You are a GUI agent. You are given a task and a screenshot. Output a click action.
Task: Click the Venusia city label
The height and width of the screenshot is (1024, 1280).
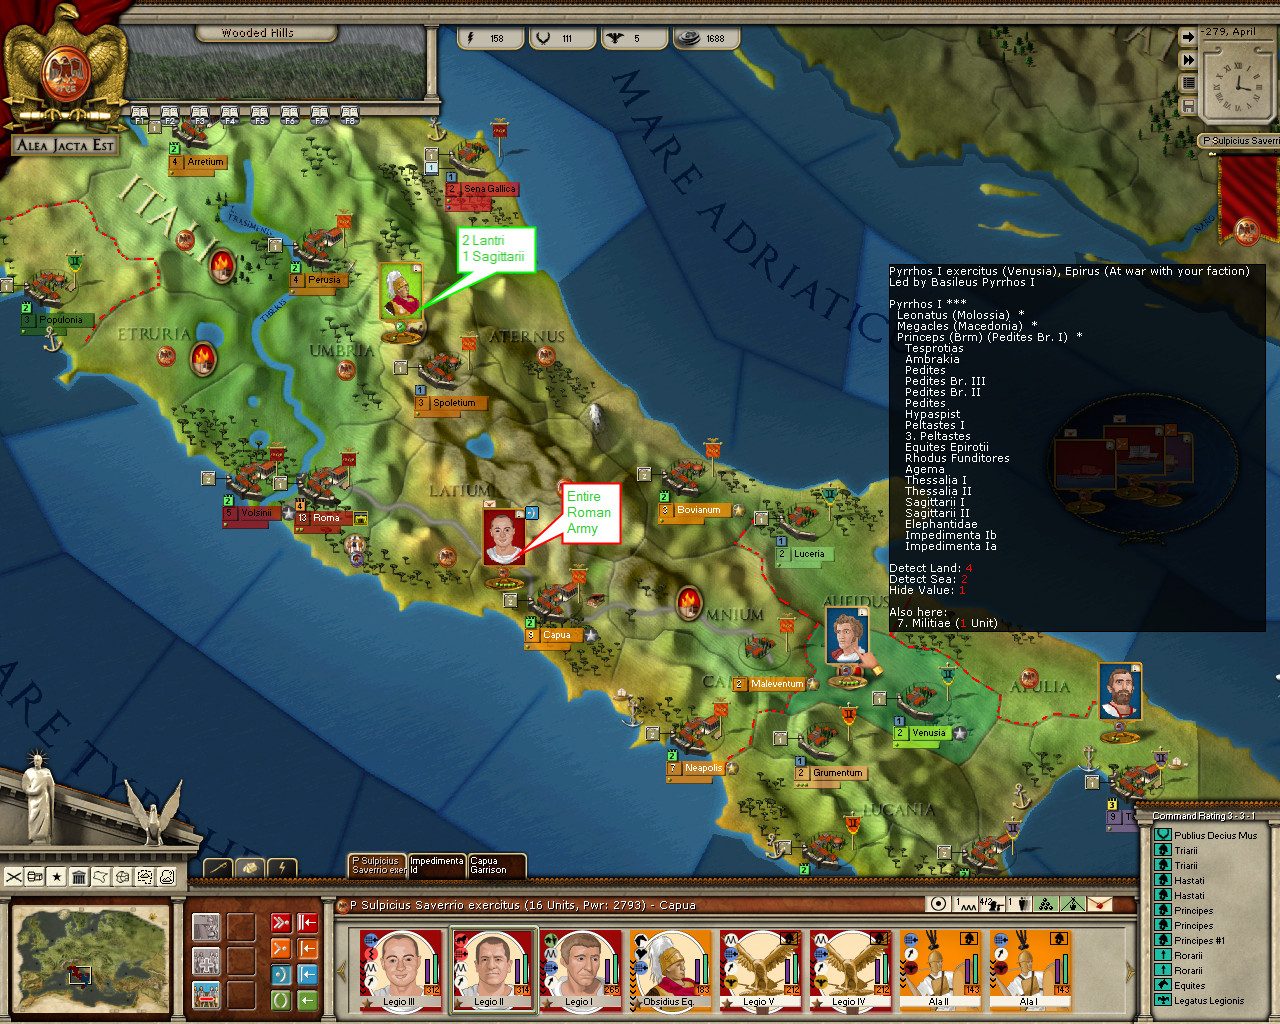(x=928, y=733)
